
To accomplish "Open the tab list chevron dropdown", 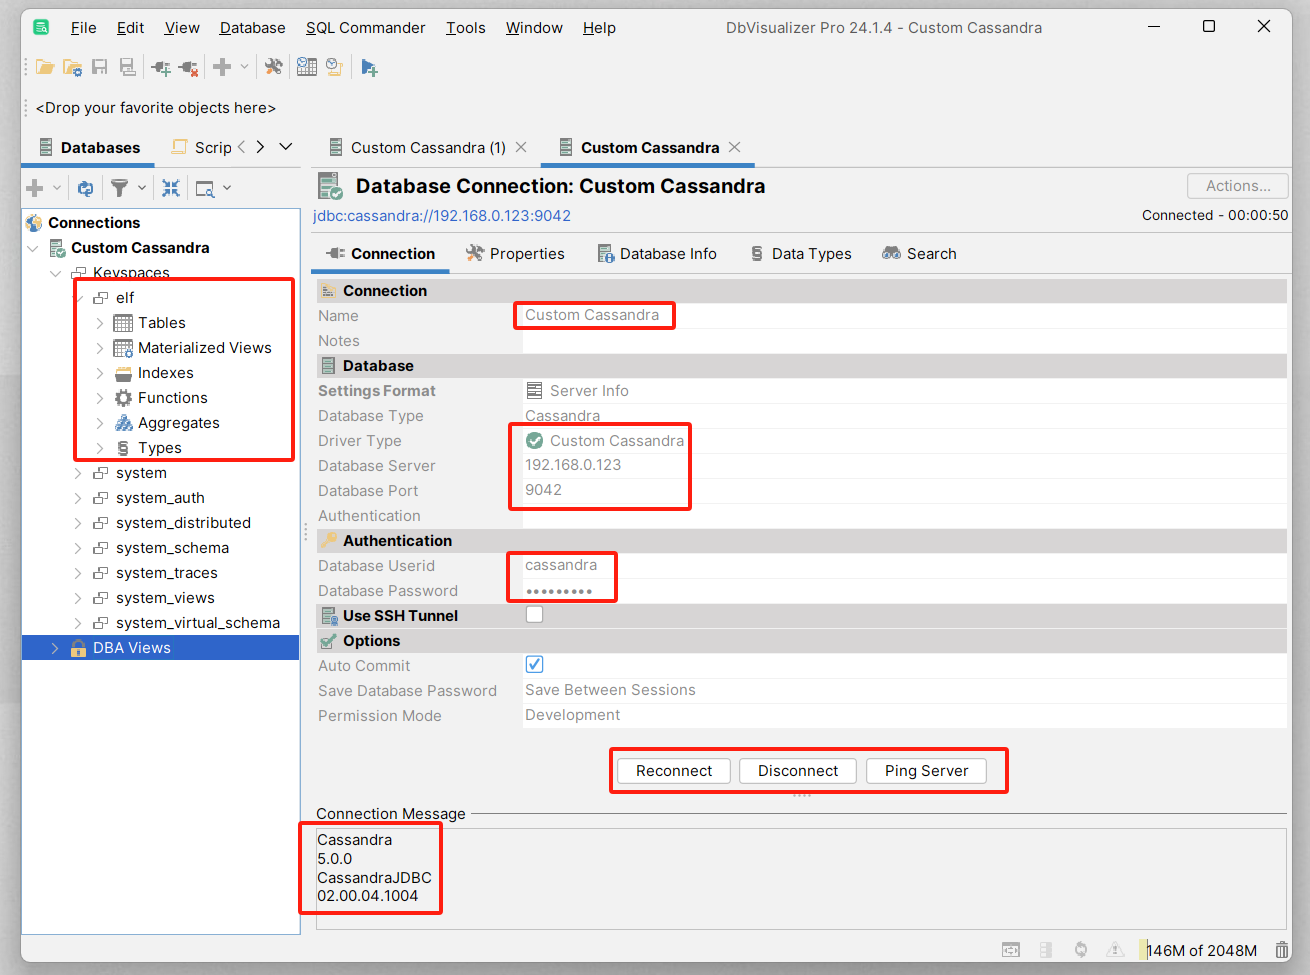I will pos(286,147).
